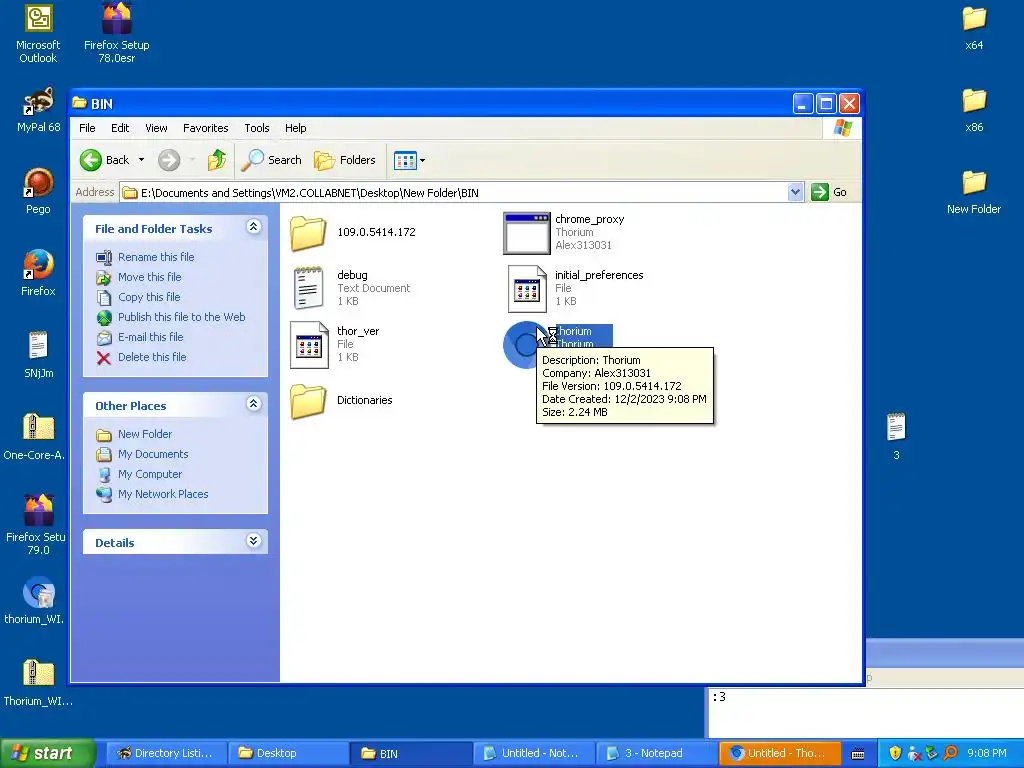
Task: Click Copy this file link
Action: coord(149,297)
